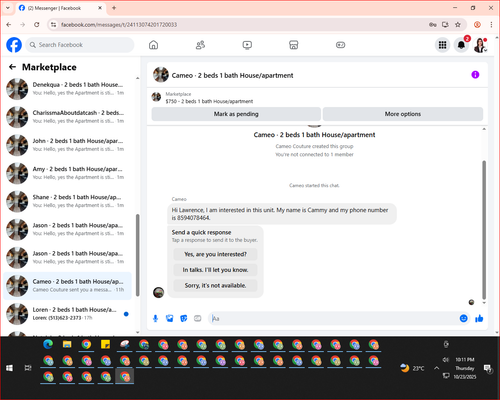Open the $750 2 beds 1 bath listing link

point(209,101)
